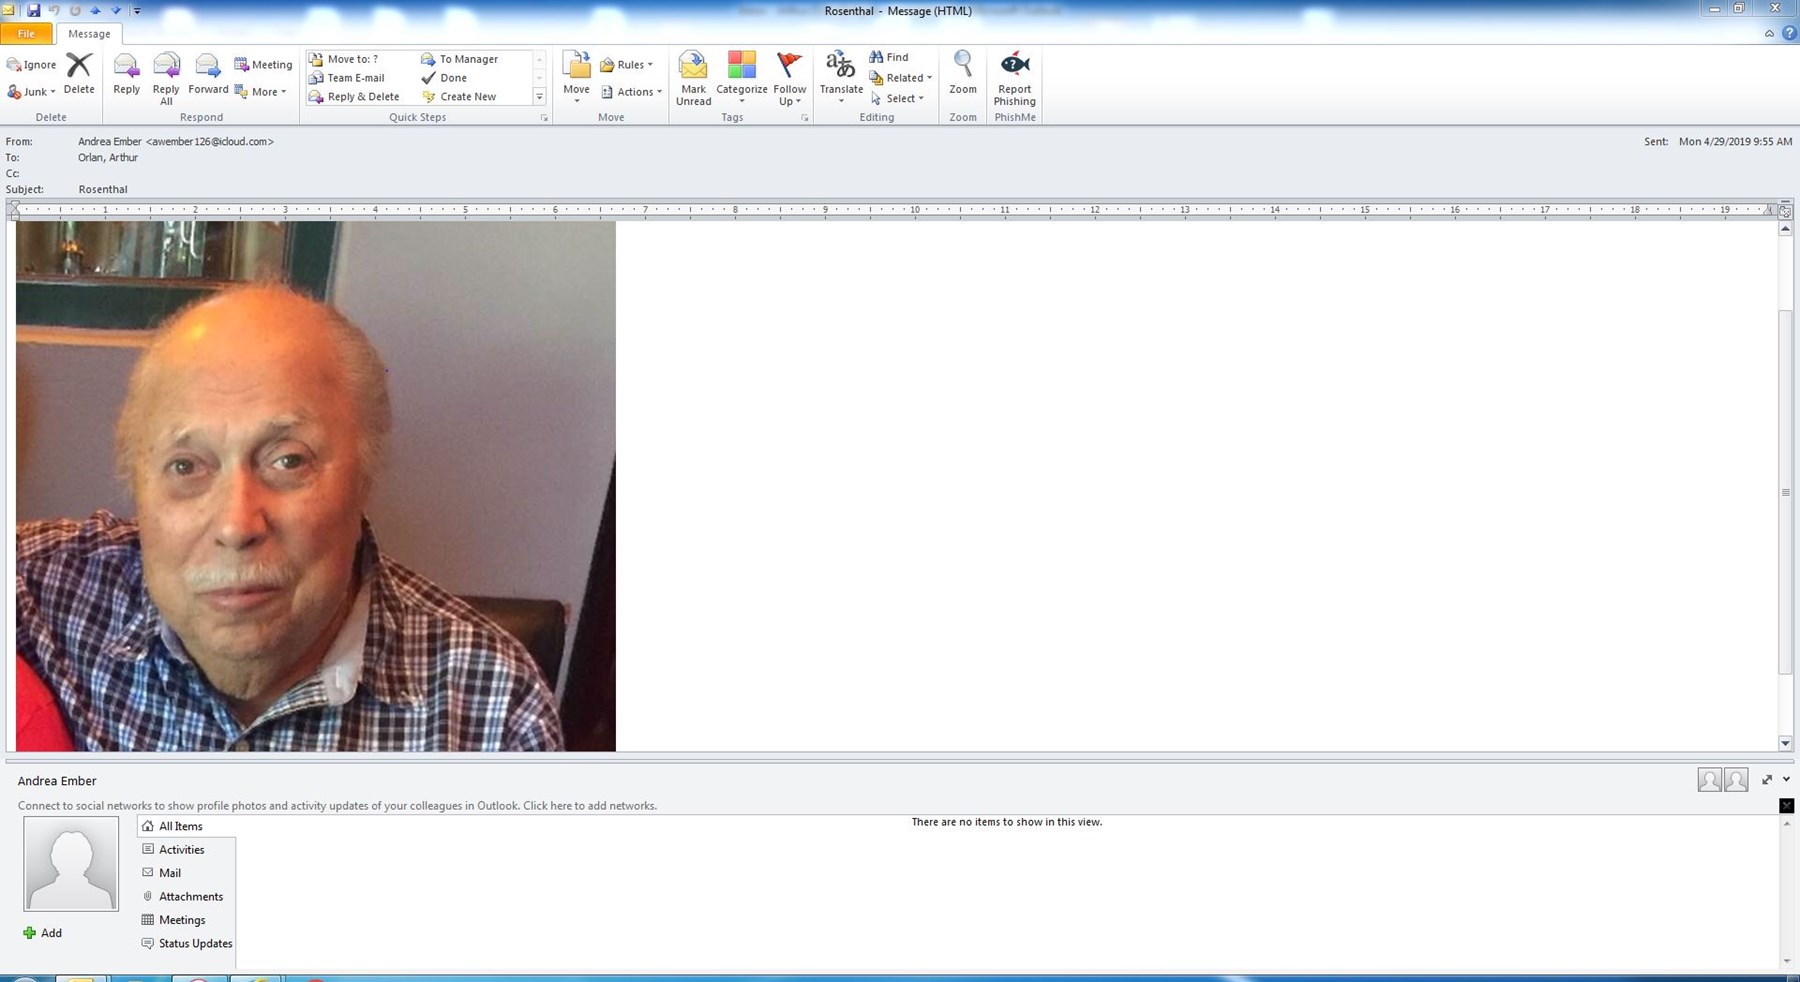Click the message body vertical scrollbar
1800x982 pixels.
coord(1785,490)
